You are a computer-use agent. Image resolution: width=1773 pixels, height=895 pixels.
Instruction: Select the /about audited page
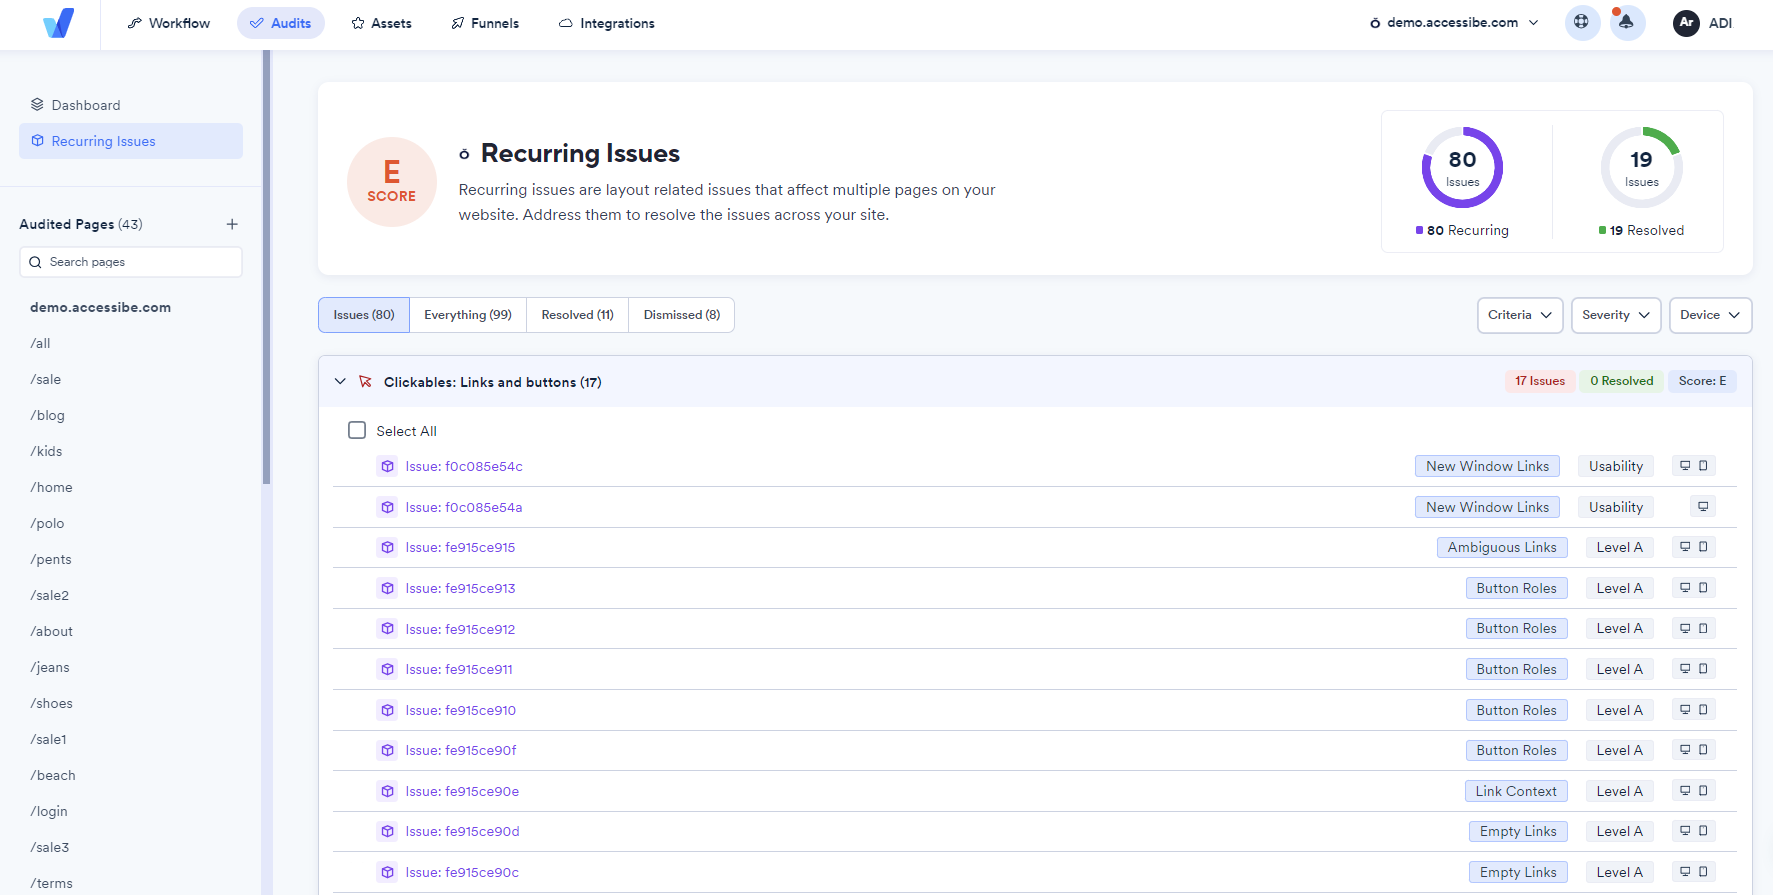coord(51,631)
